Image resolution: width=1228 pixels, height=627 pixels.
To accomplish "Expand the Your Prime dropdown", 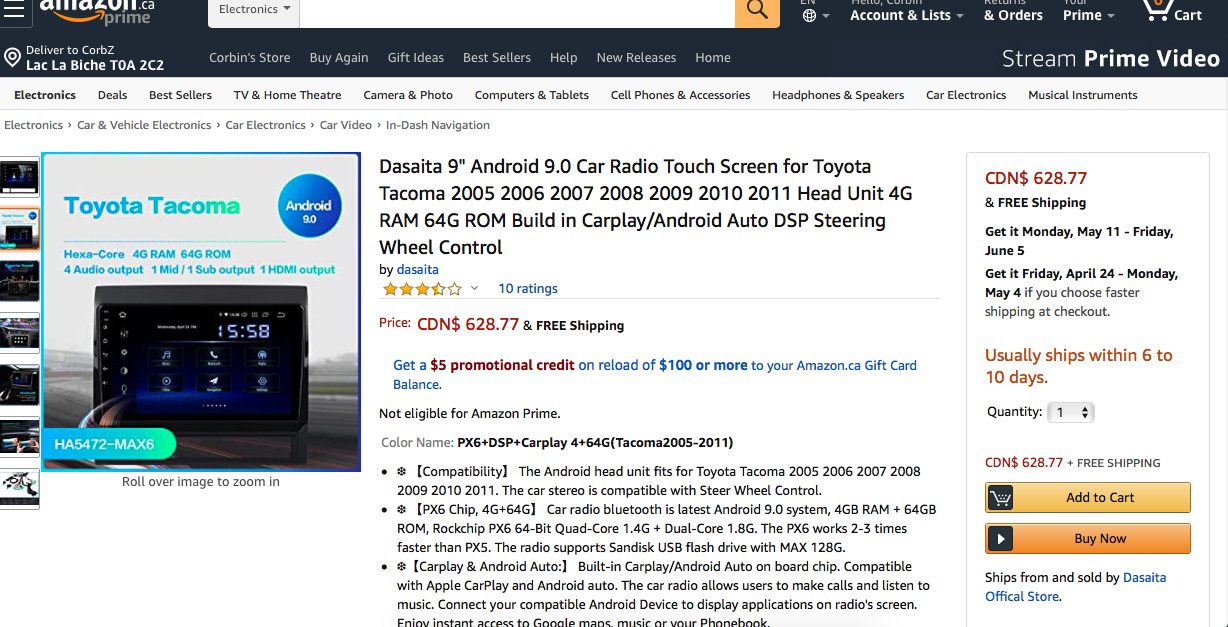I will [1089, 10].
